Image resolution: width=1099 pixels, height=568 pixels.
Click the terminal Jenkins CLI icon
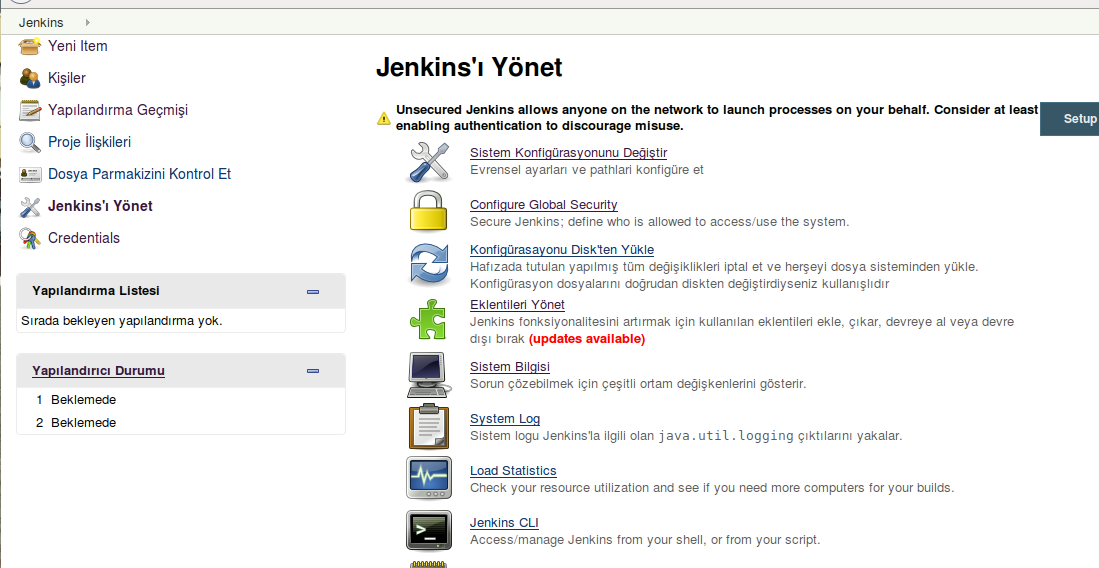click(x=429, y=530)
